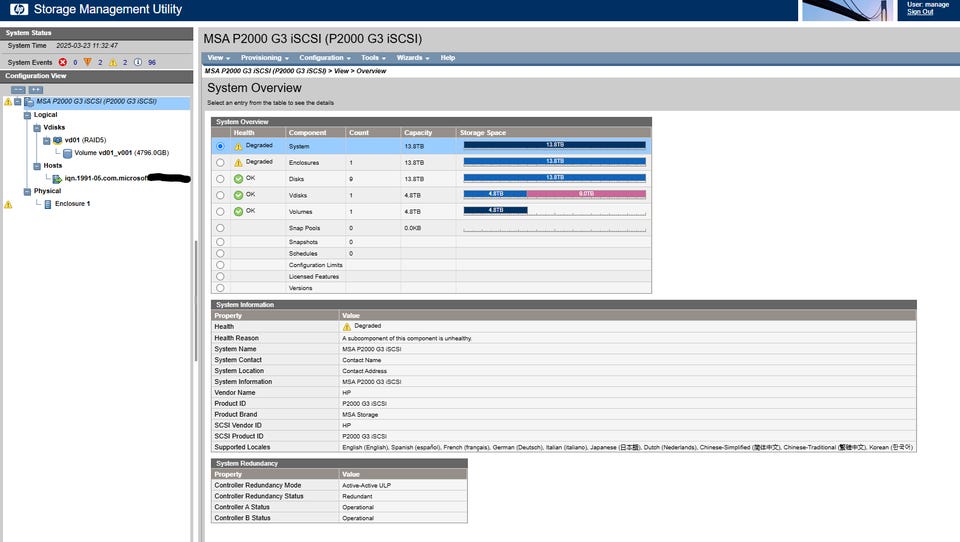Image resolution: width=960 pixels, height=542 pixels.
Task: Select the Snap Pools radio button
Action: pos(220,228)
